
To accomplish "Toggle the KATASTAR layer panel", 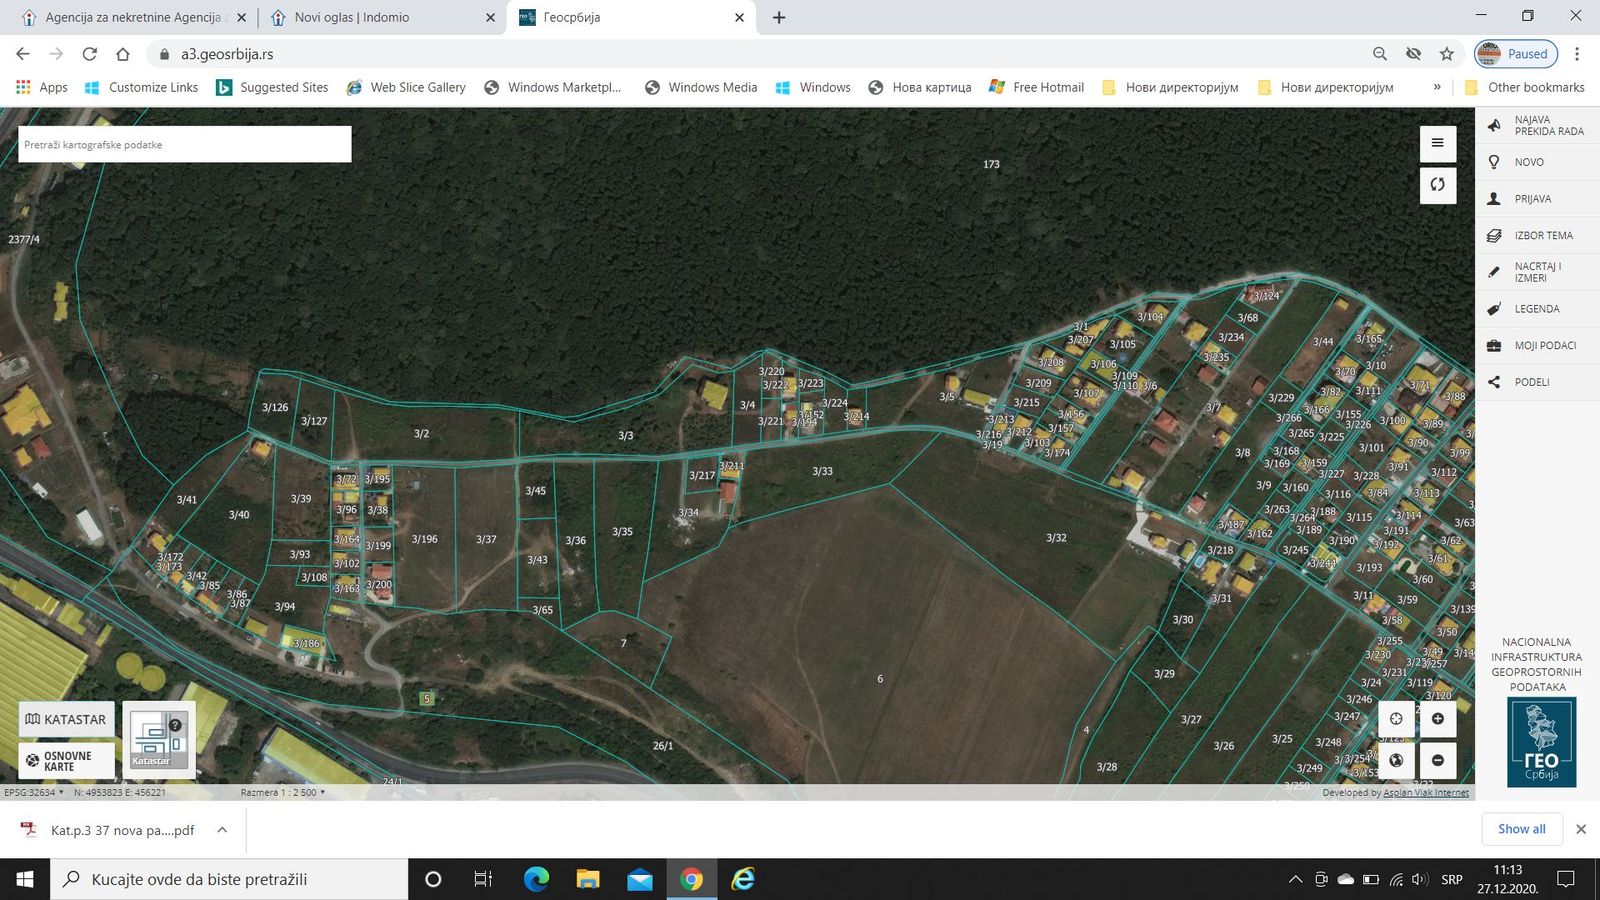I will click(66, 719).
